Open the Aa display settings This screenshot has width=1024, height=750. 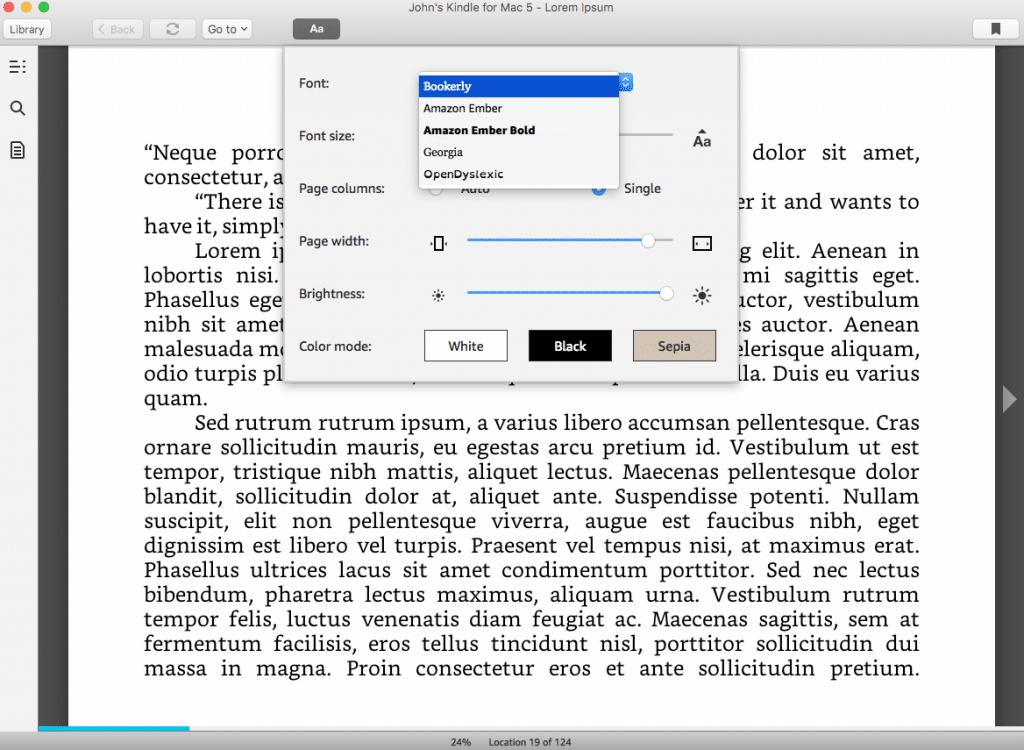(316, 28)
